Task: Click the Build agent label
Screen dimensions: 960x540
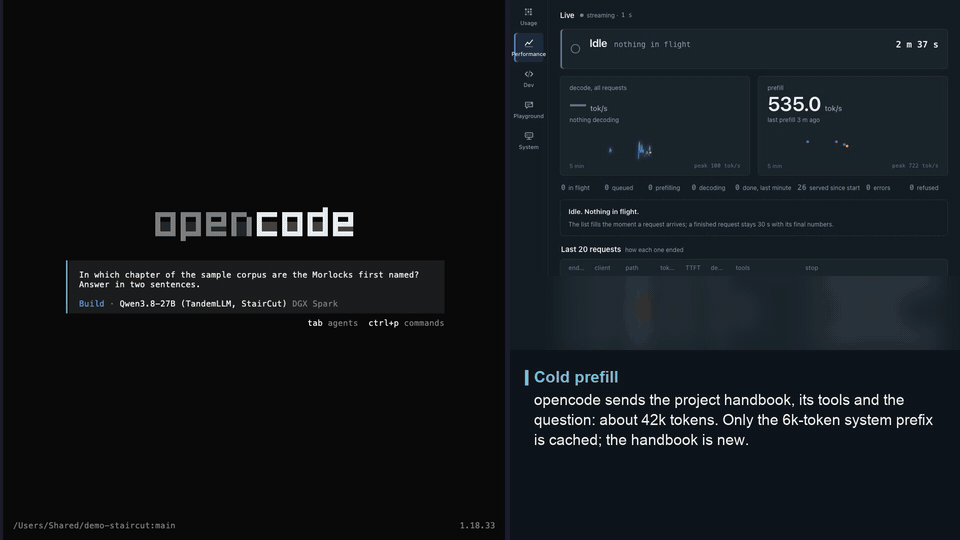Action: coord(91,304)
